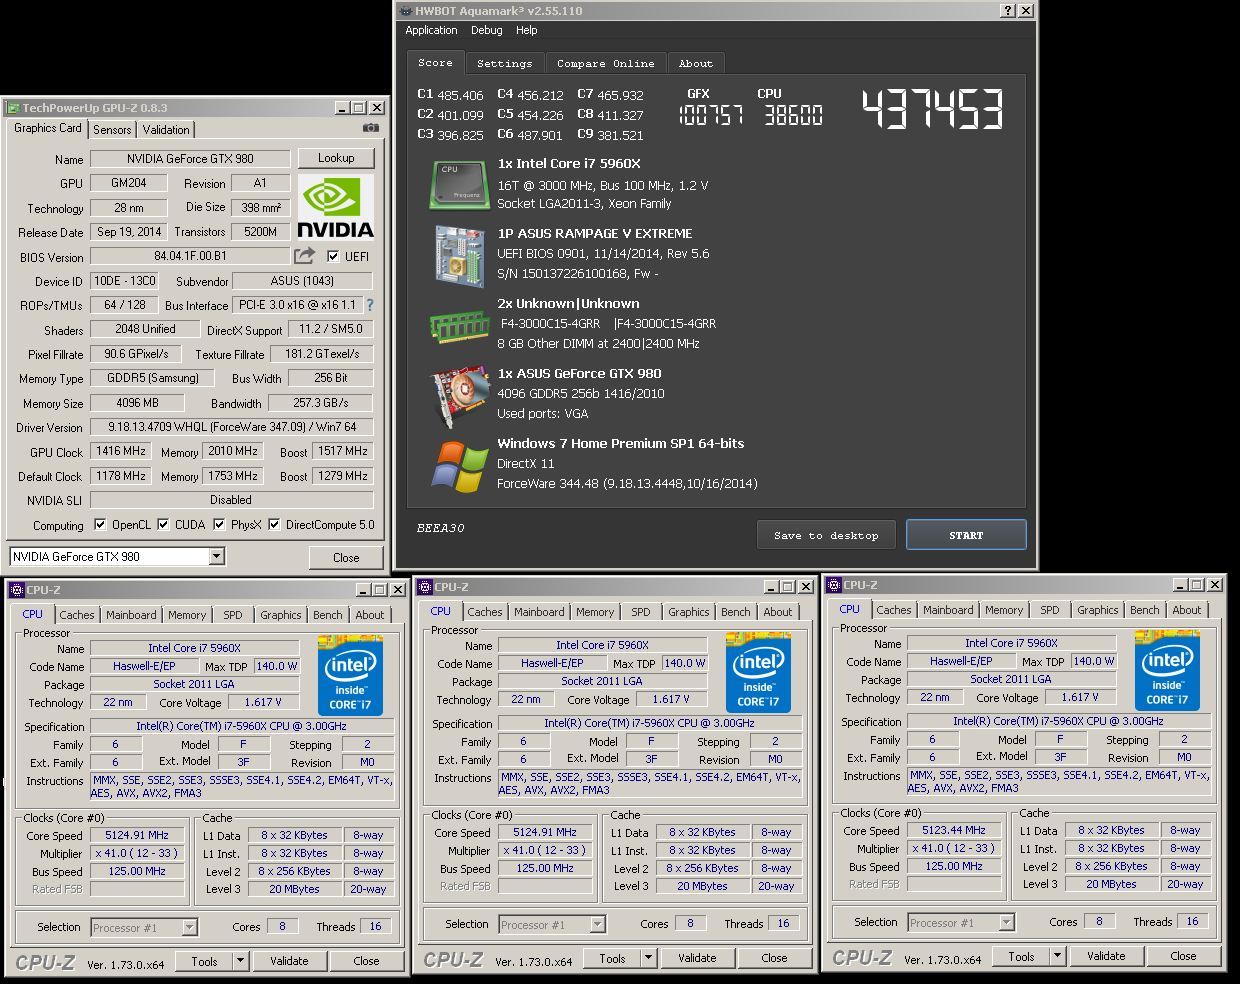Toggle the PhysX checkbox
Viewport: 1240px width, 984px height.
pyautogui.click(x=219, y=524)
